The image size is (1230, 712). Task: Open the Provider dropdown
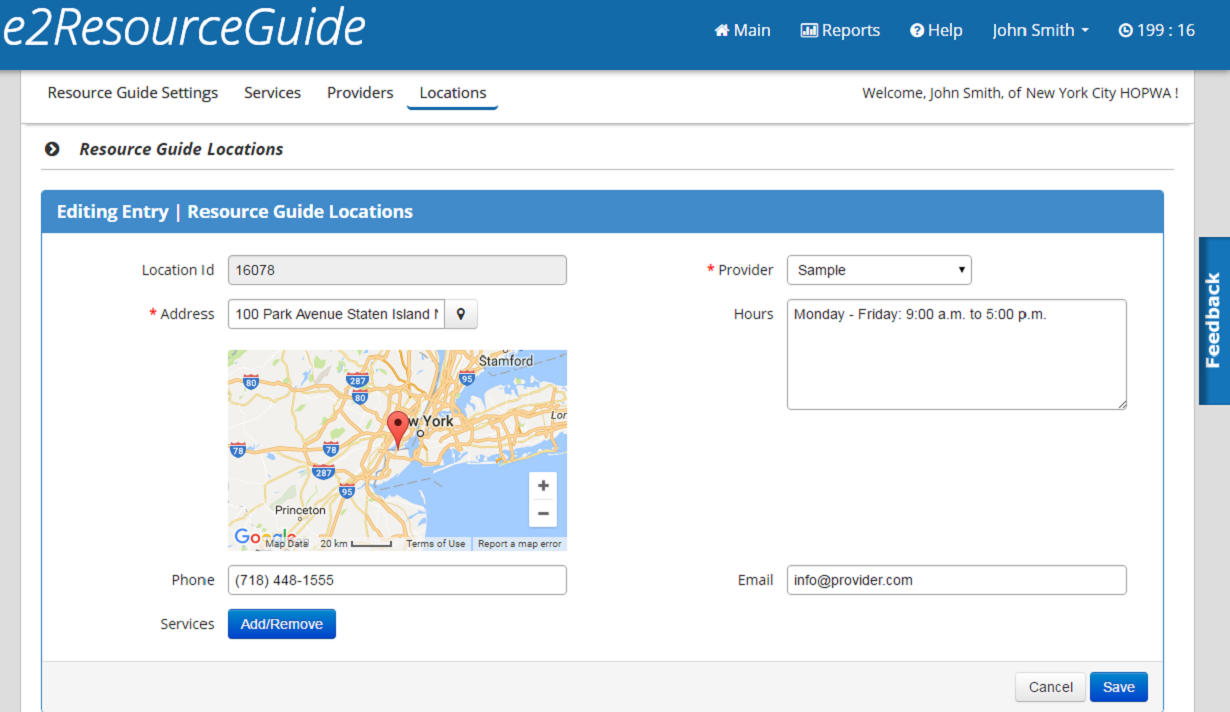878,270
